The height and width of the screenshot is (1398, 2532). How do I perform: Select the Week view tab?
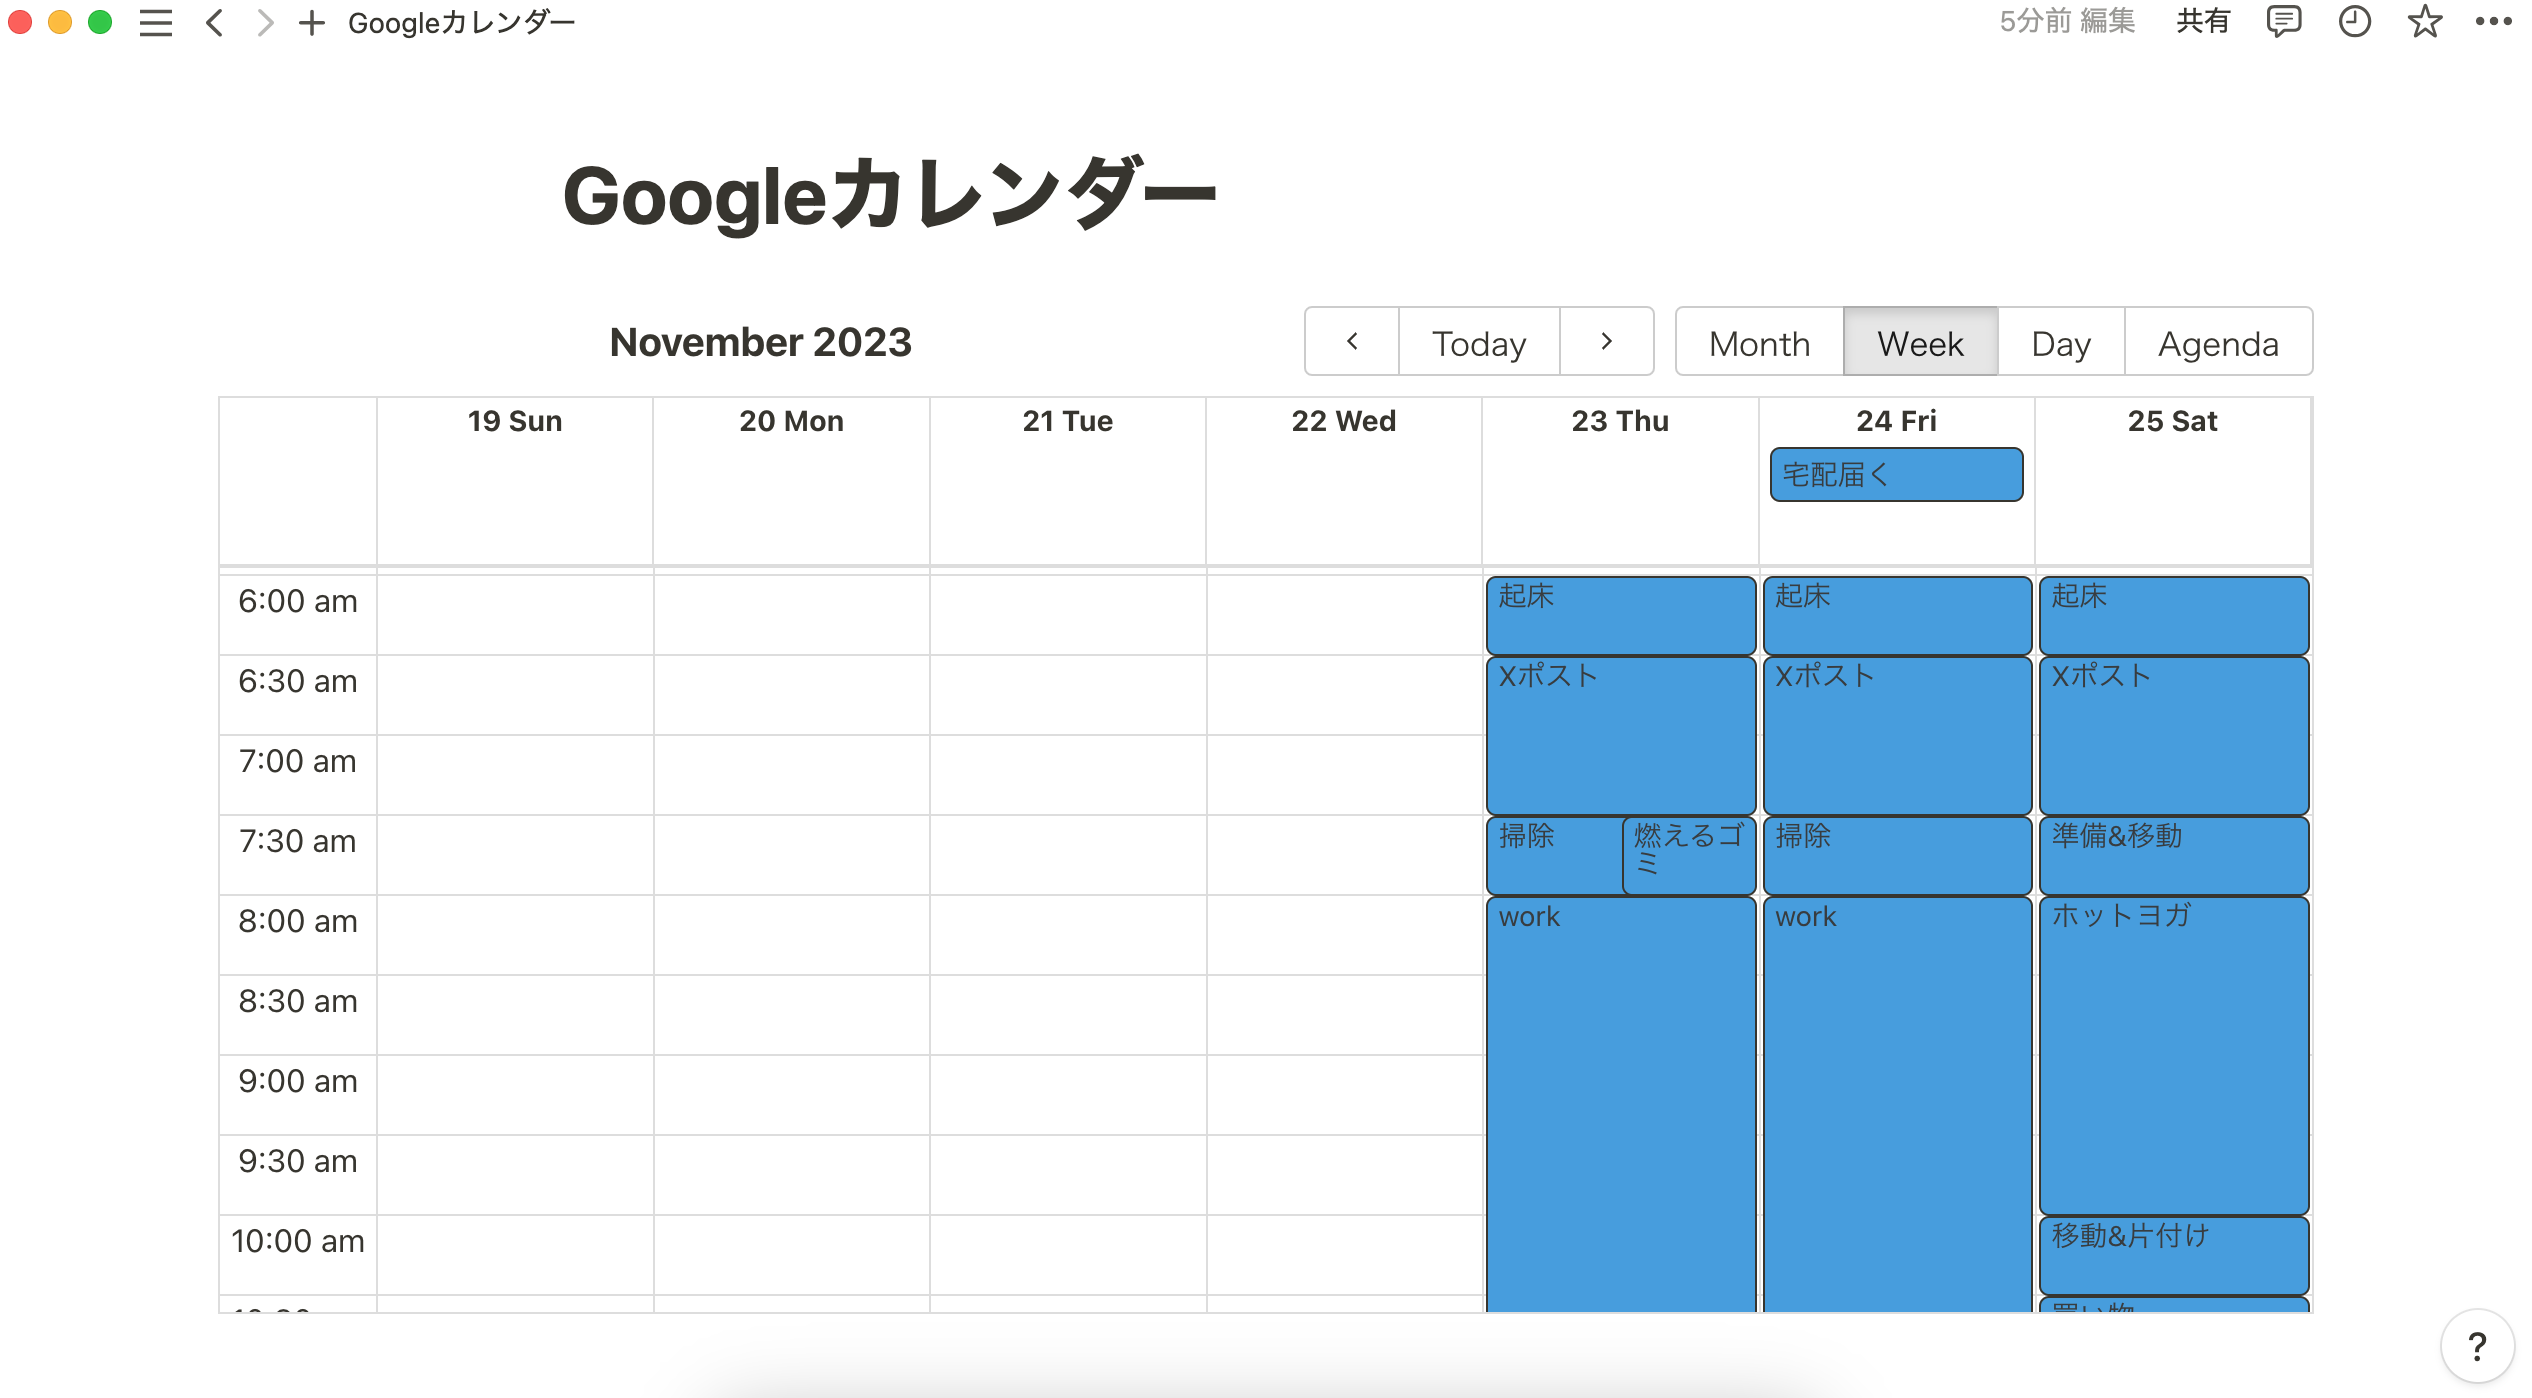(1920, 342)
